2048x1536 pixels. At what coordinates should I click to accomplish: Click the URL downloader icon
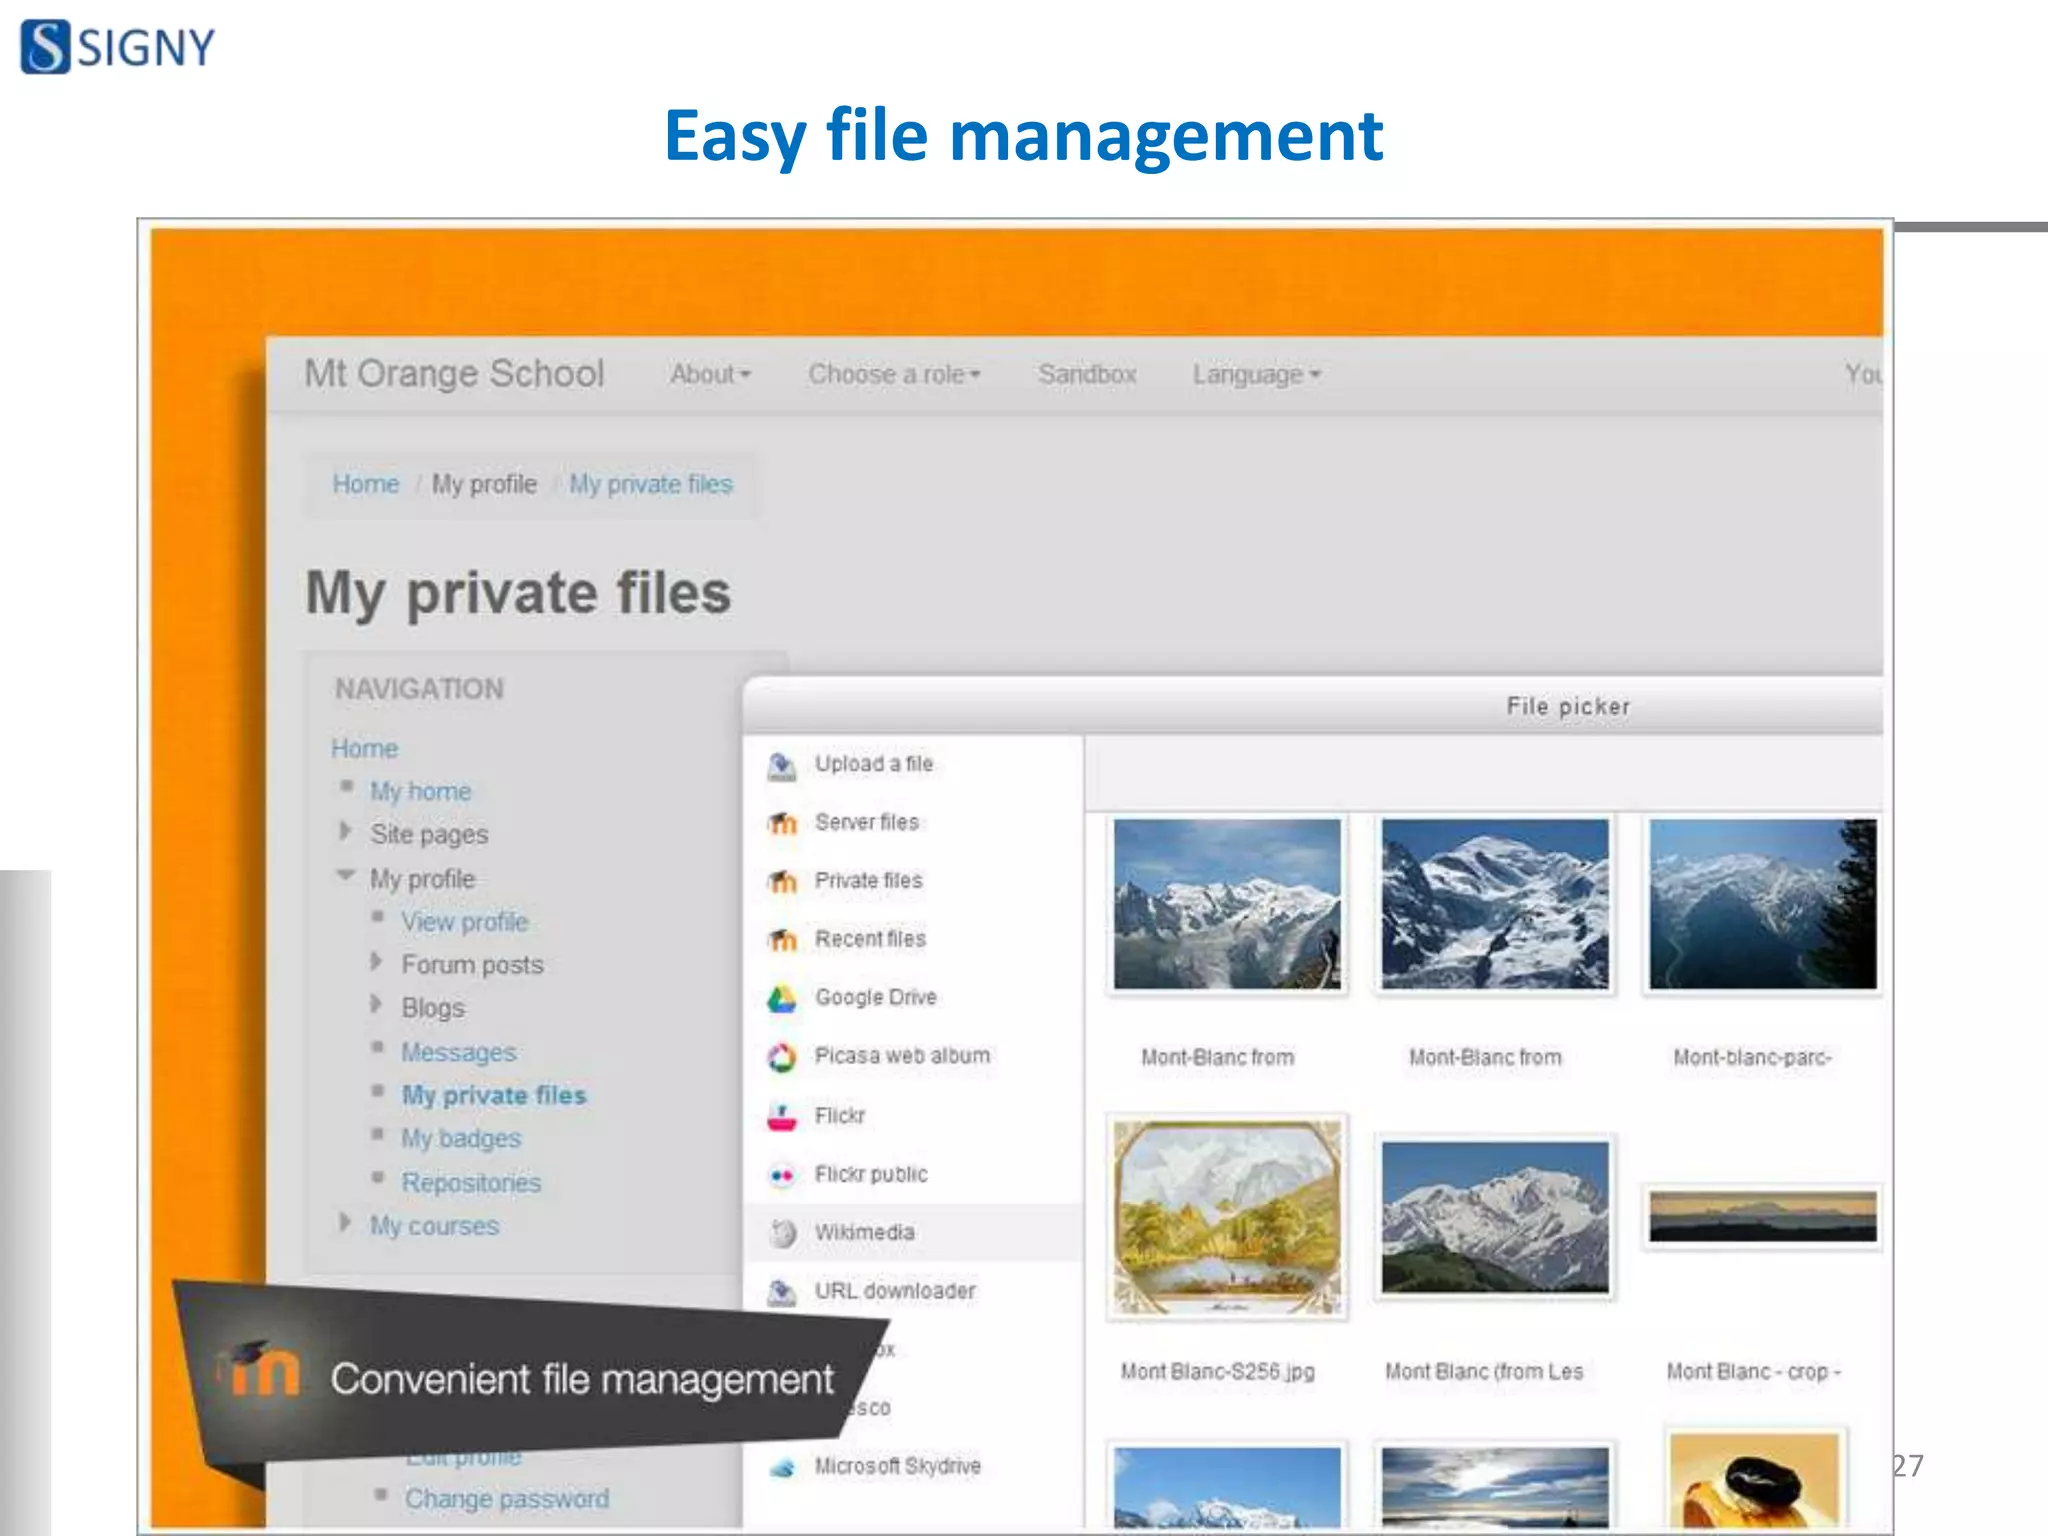[x=782, y=1292]
